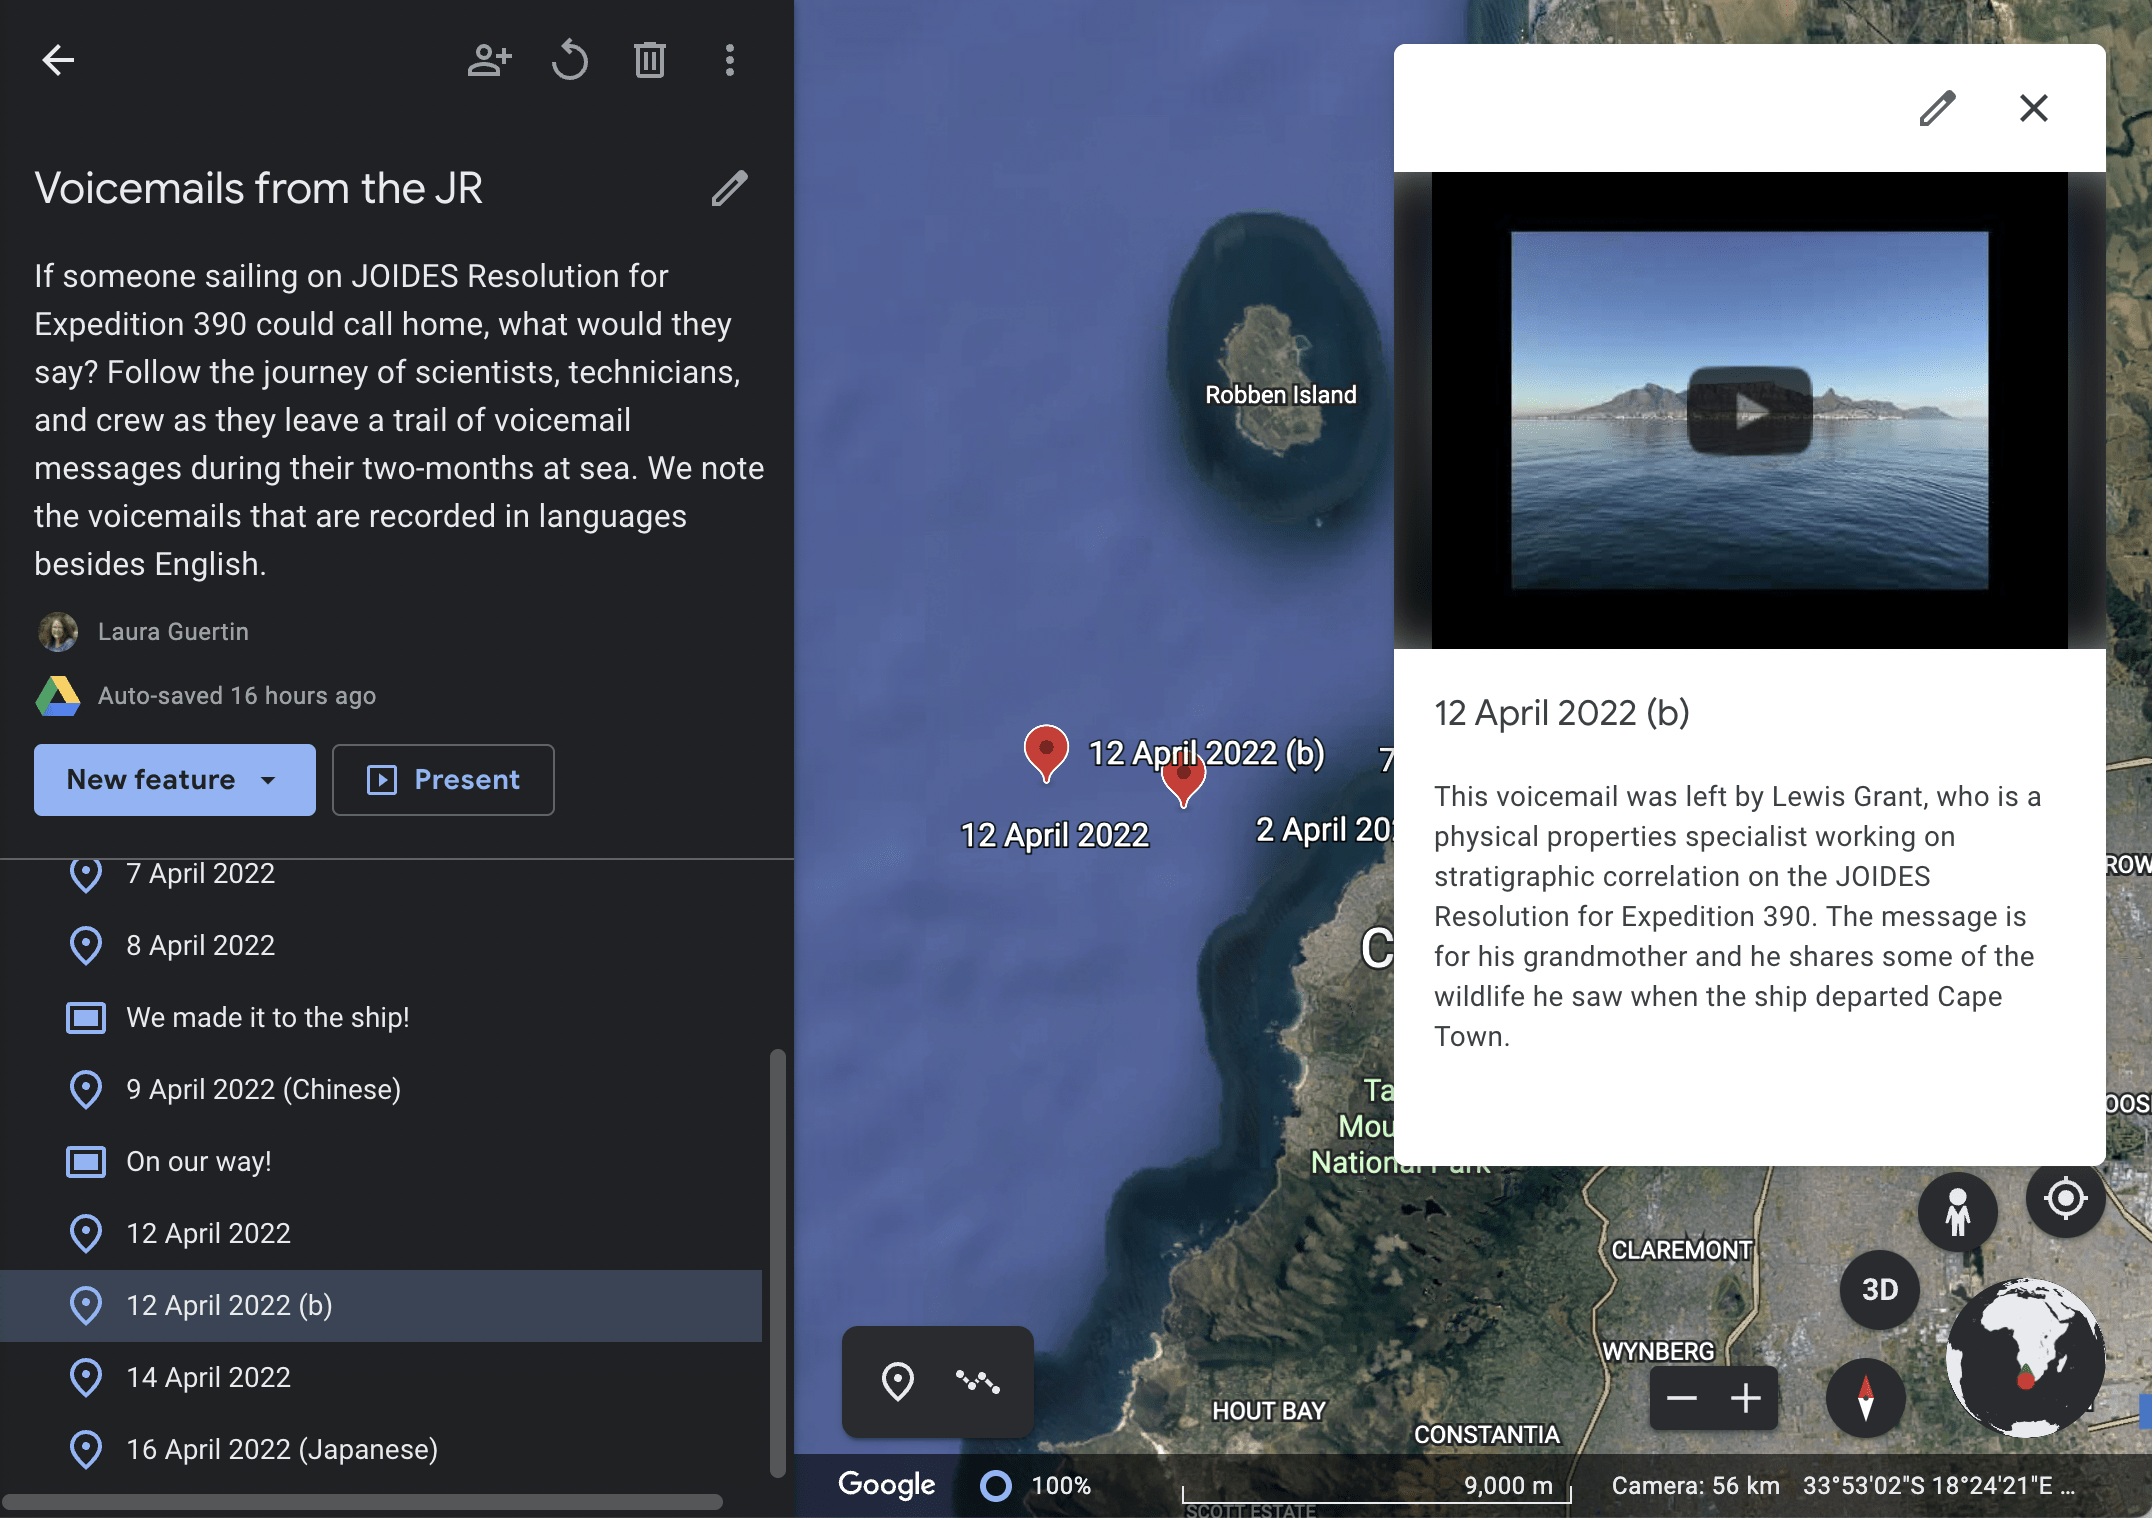Image resolution: width=2152 pixels, height=1518 pixels.
Task: Click the '12 April 2022' map label
Action: coord(1055,835)
